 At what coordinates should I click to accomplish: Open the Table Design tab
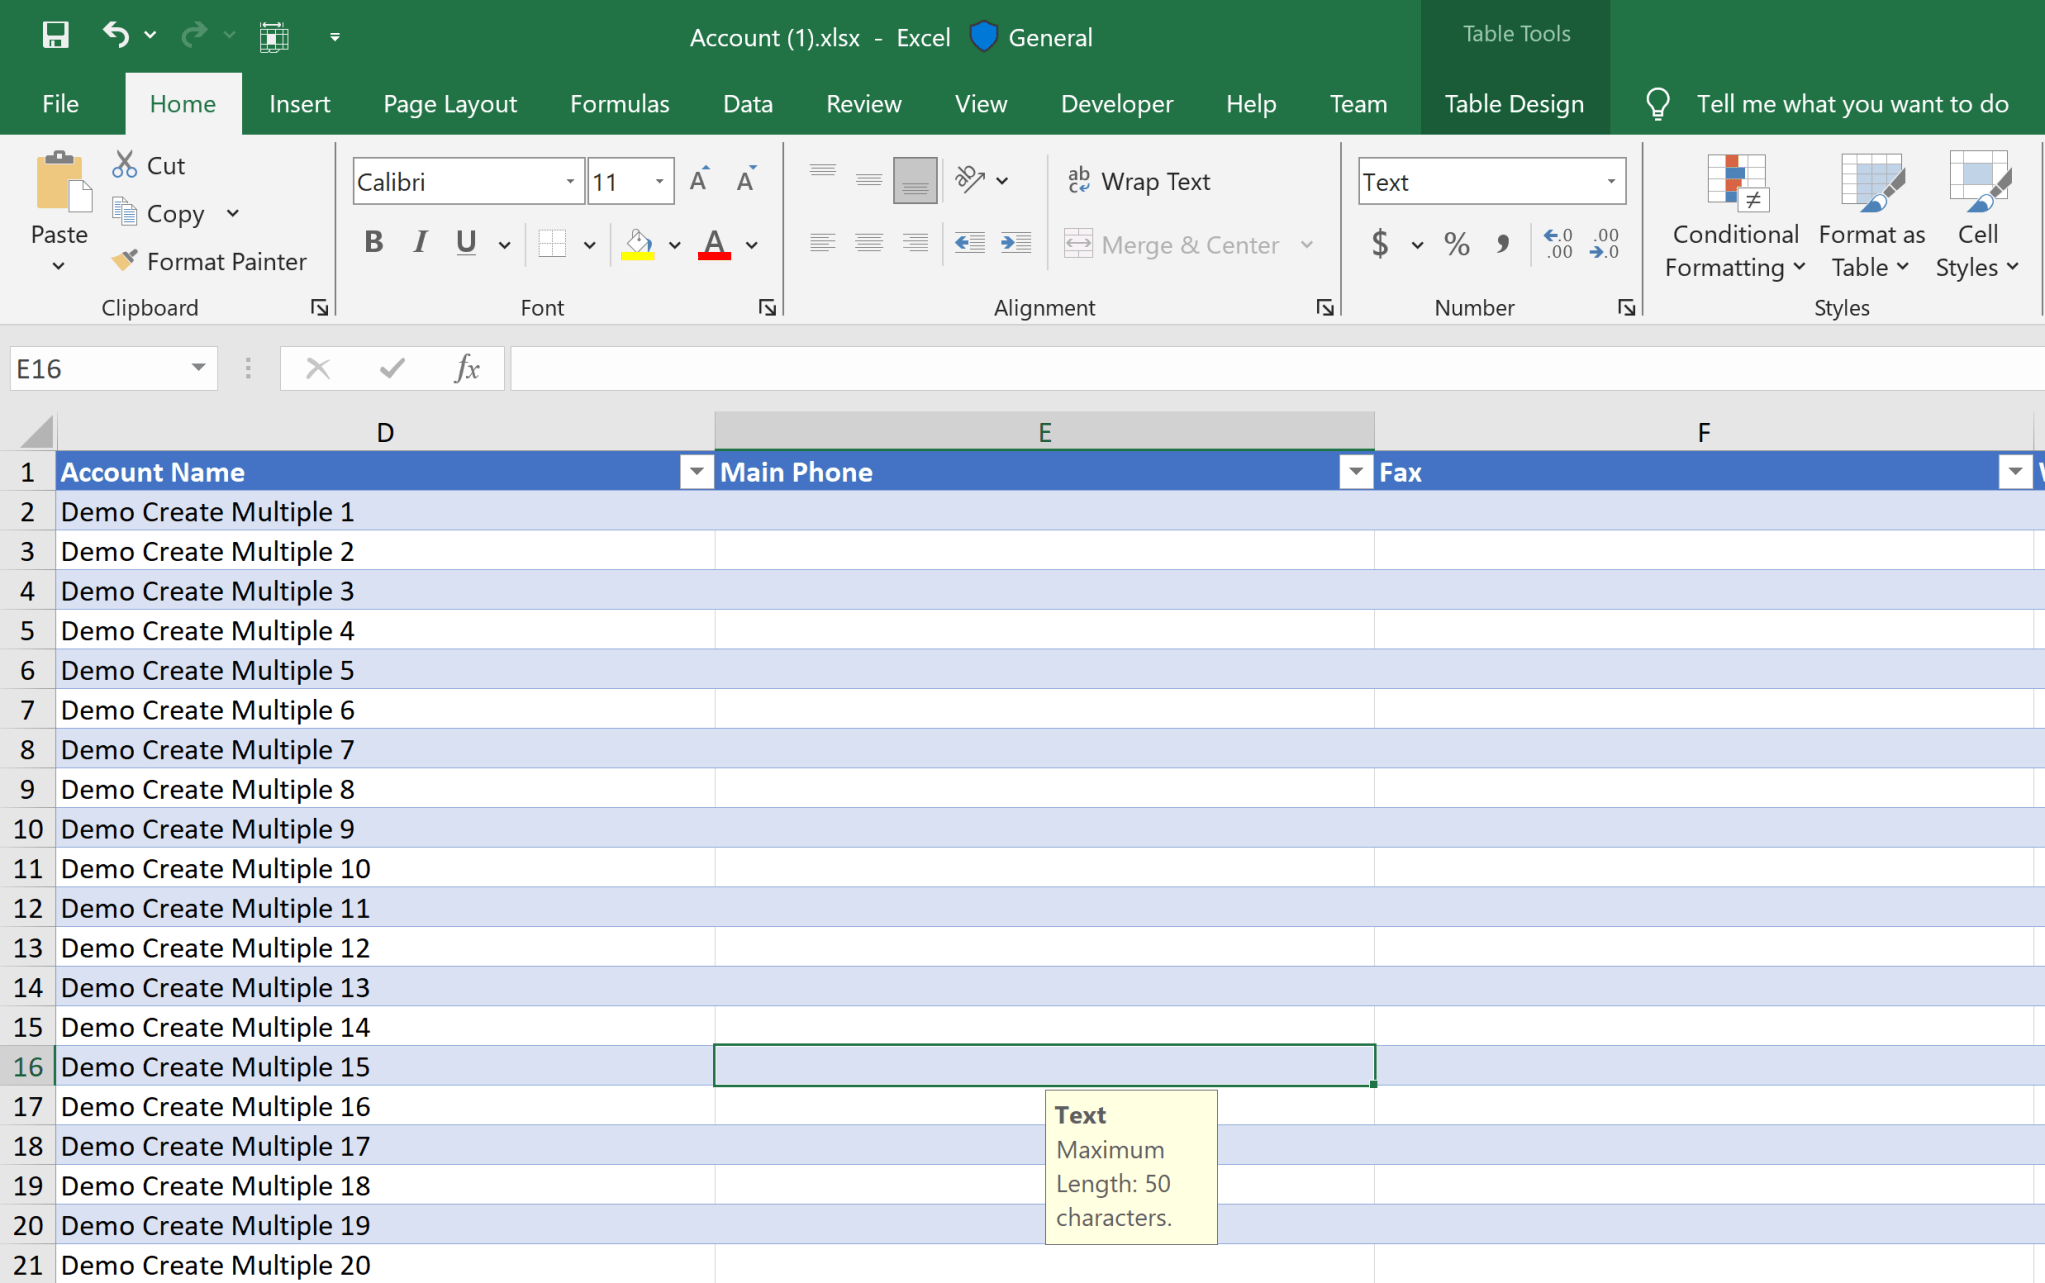pyautogui.click(x=1514, y=104)
